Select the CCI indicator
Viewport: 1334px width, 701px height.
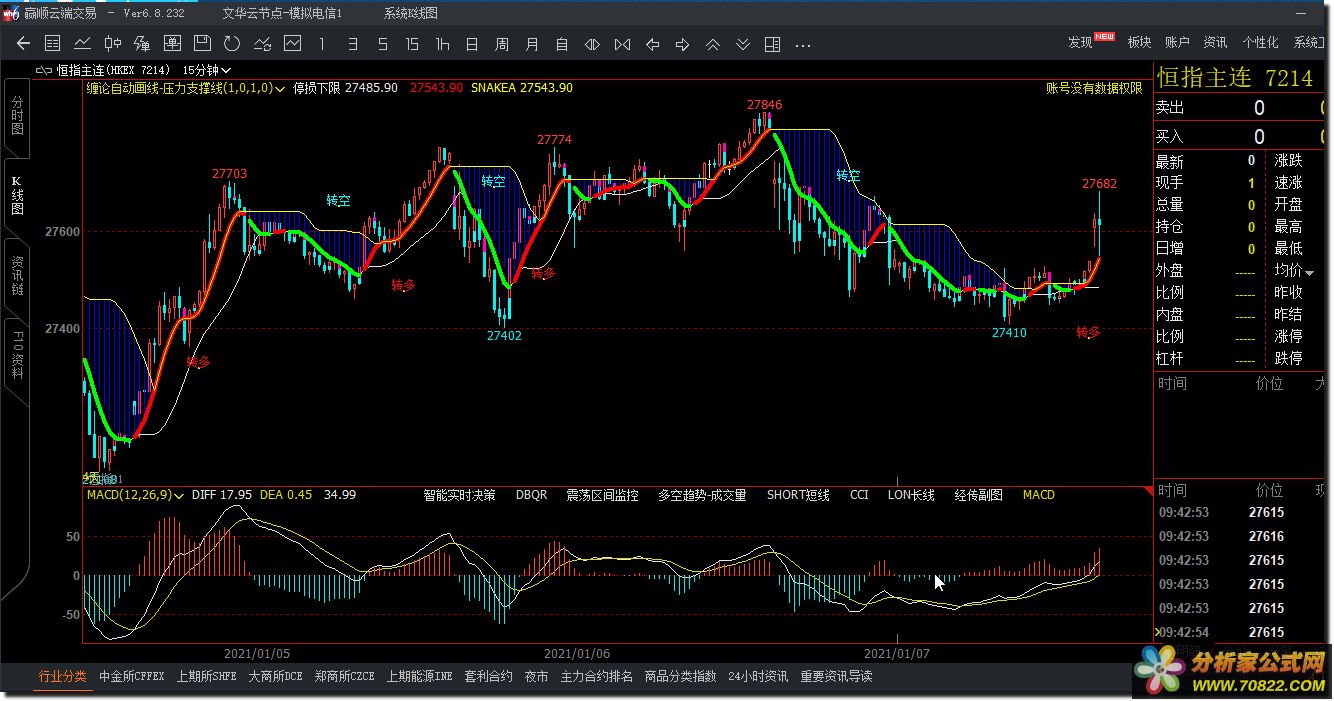(x=859, y=495)
